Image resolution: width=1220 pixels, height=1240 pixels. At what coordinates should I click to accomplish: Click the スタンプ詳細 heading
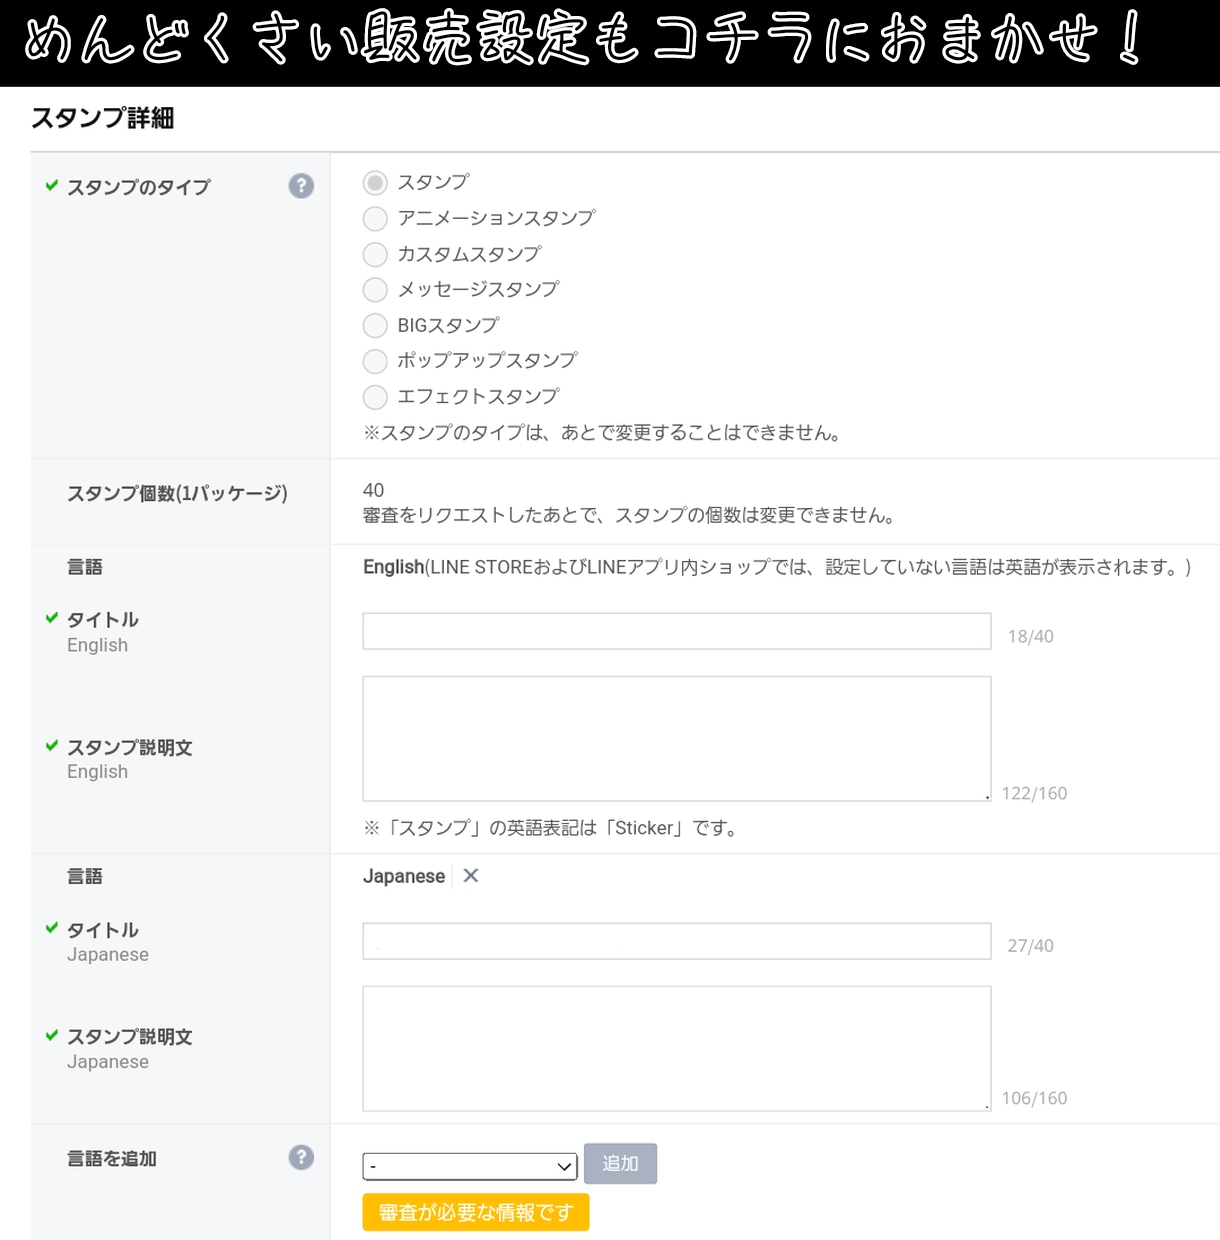[x=103, y=118]
